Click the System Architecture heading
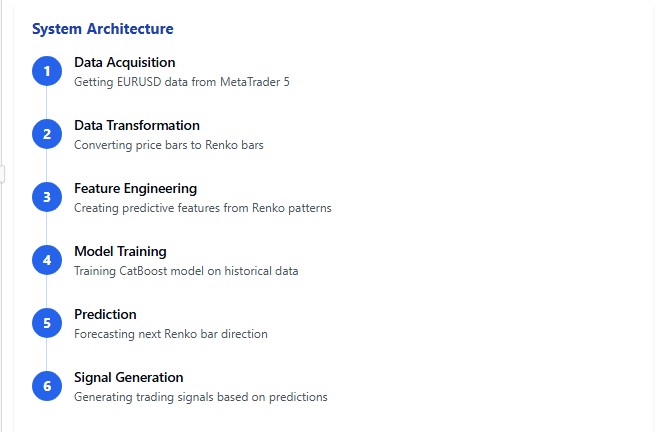Image resolution: width=656 pixels, height=432 pixels. (x=102, y=29)
